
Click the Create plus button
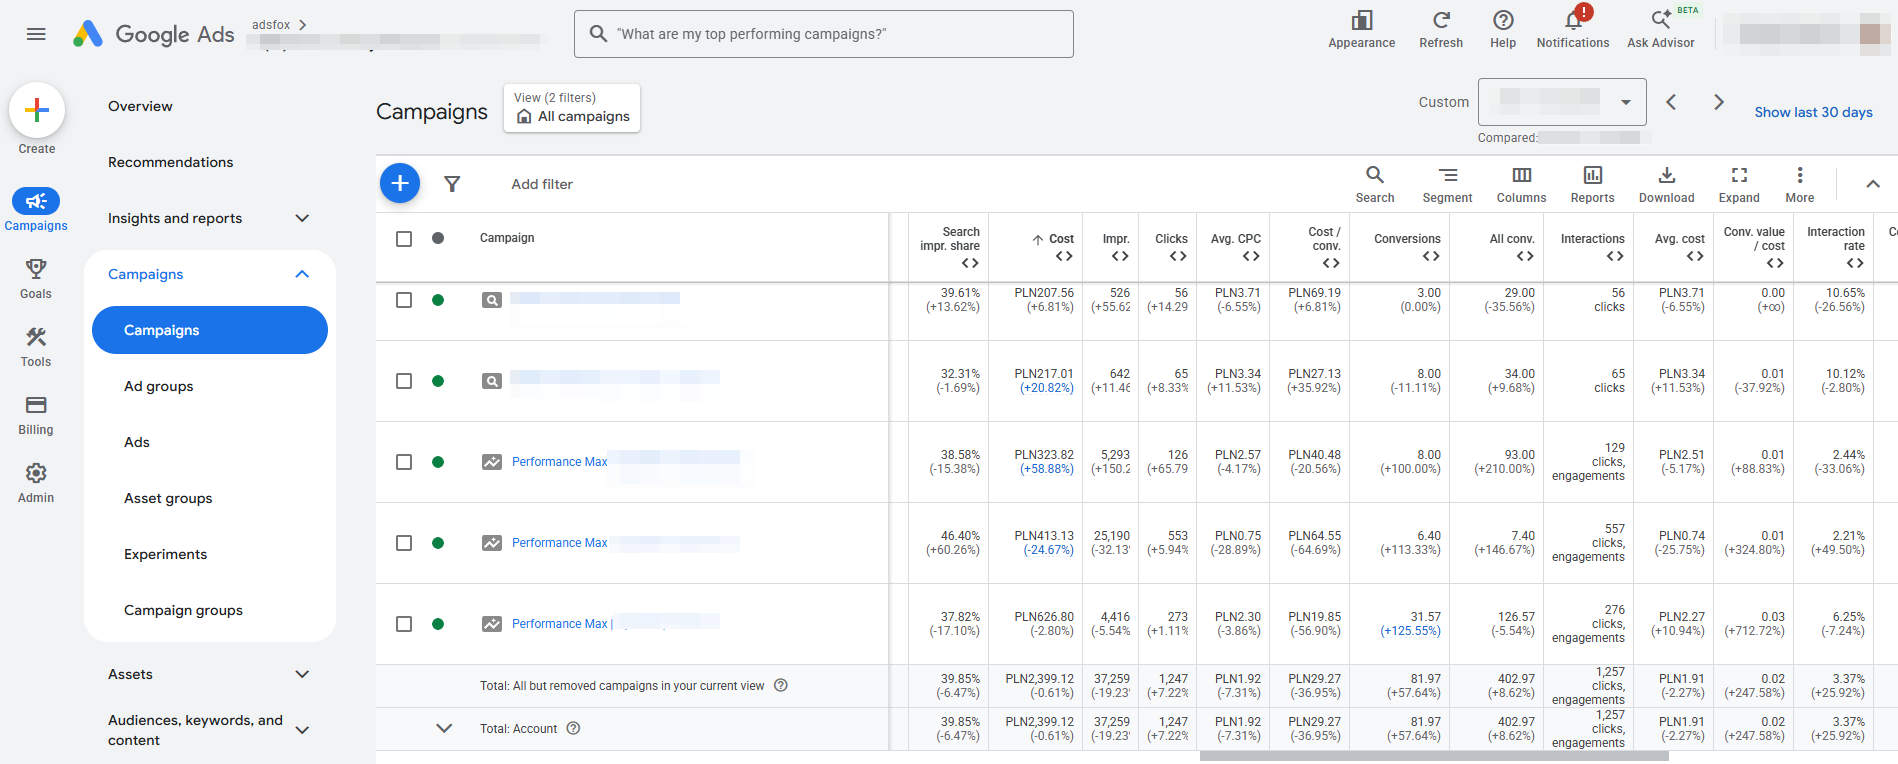(37, 110)
